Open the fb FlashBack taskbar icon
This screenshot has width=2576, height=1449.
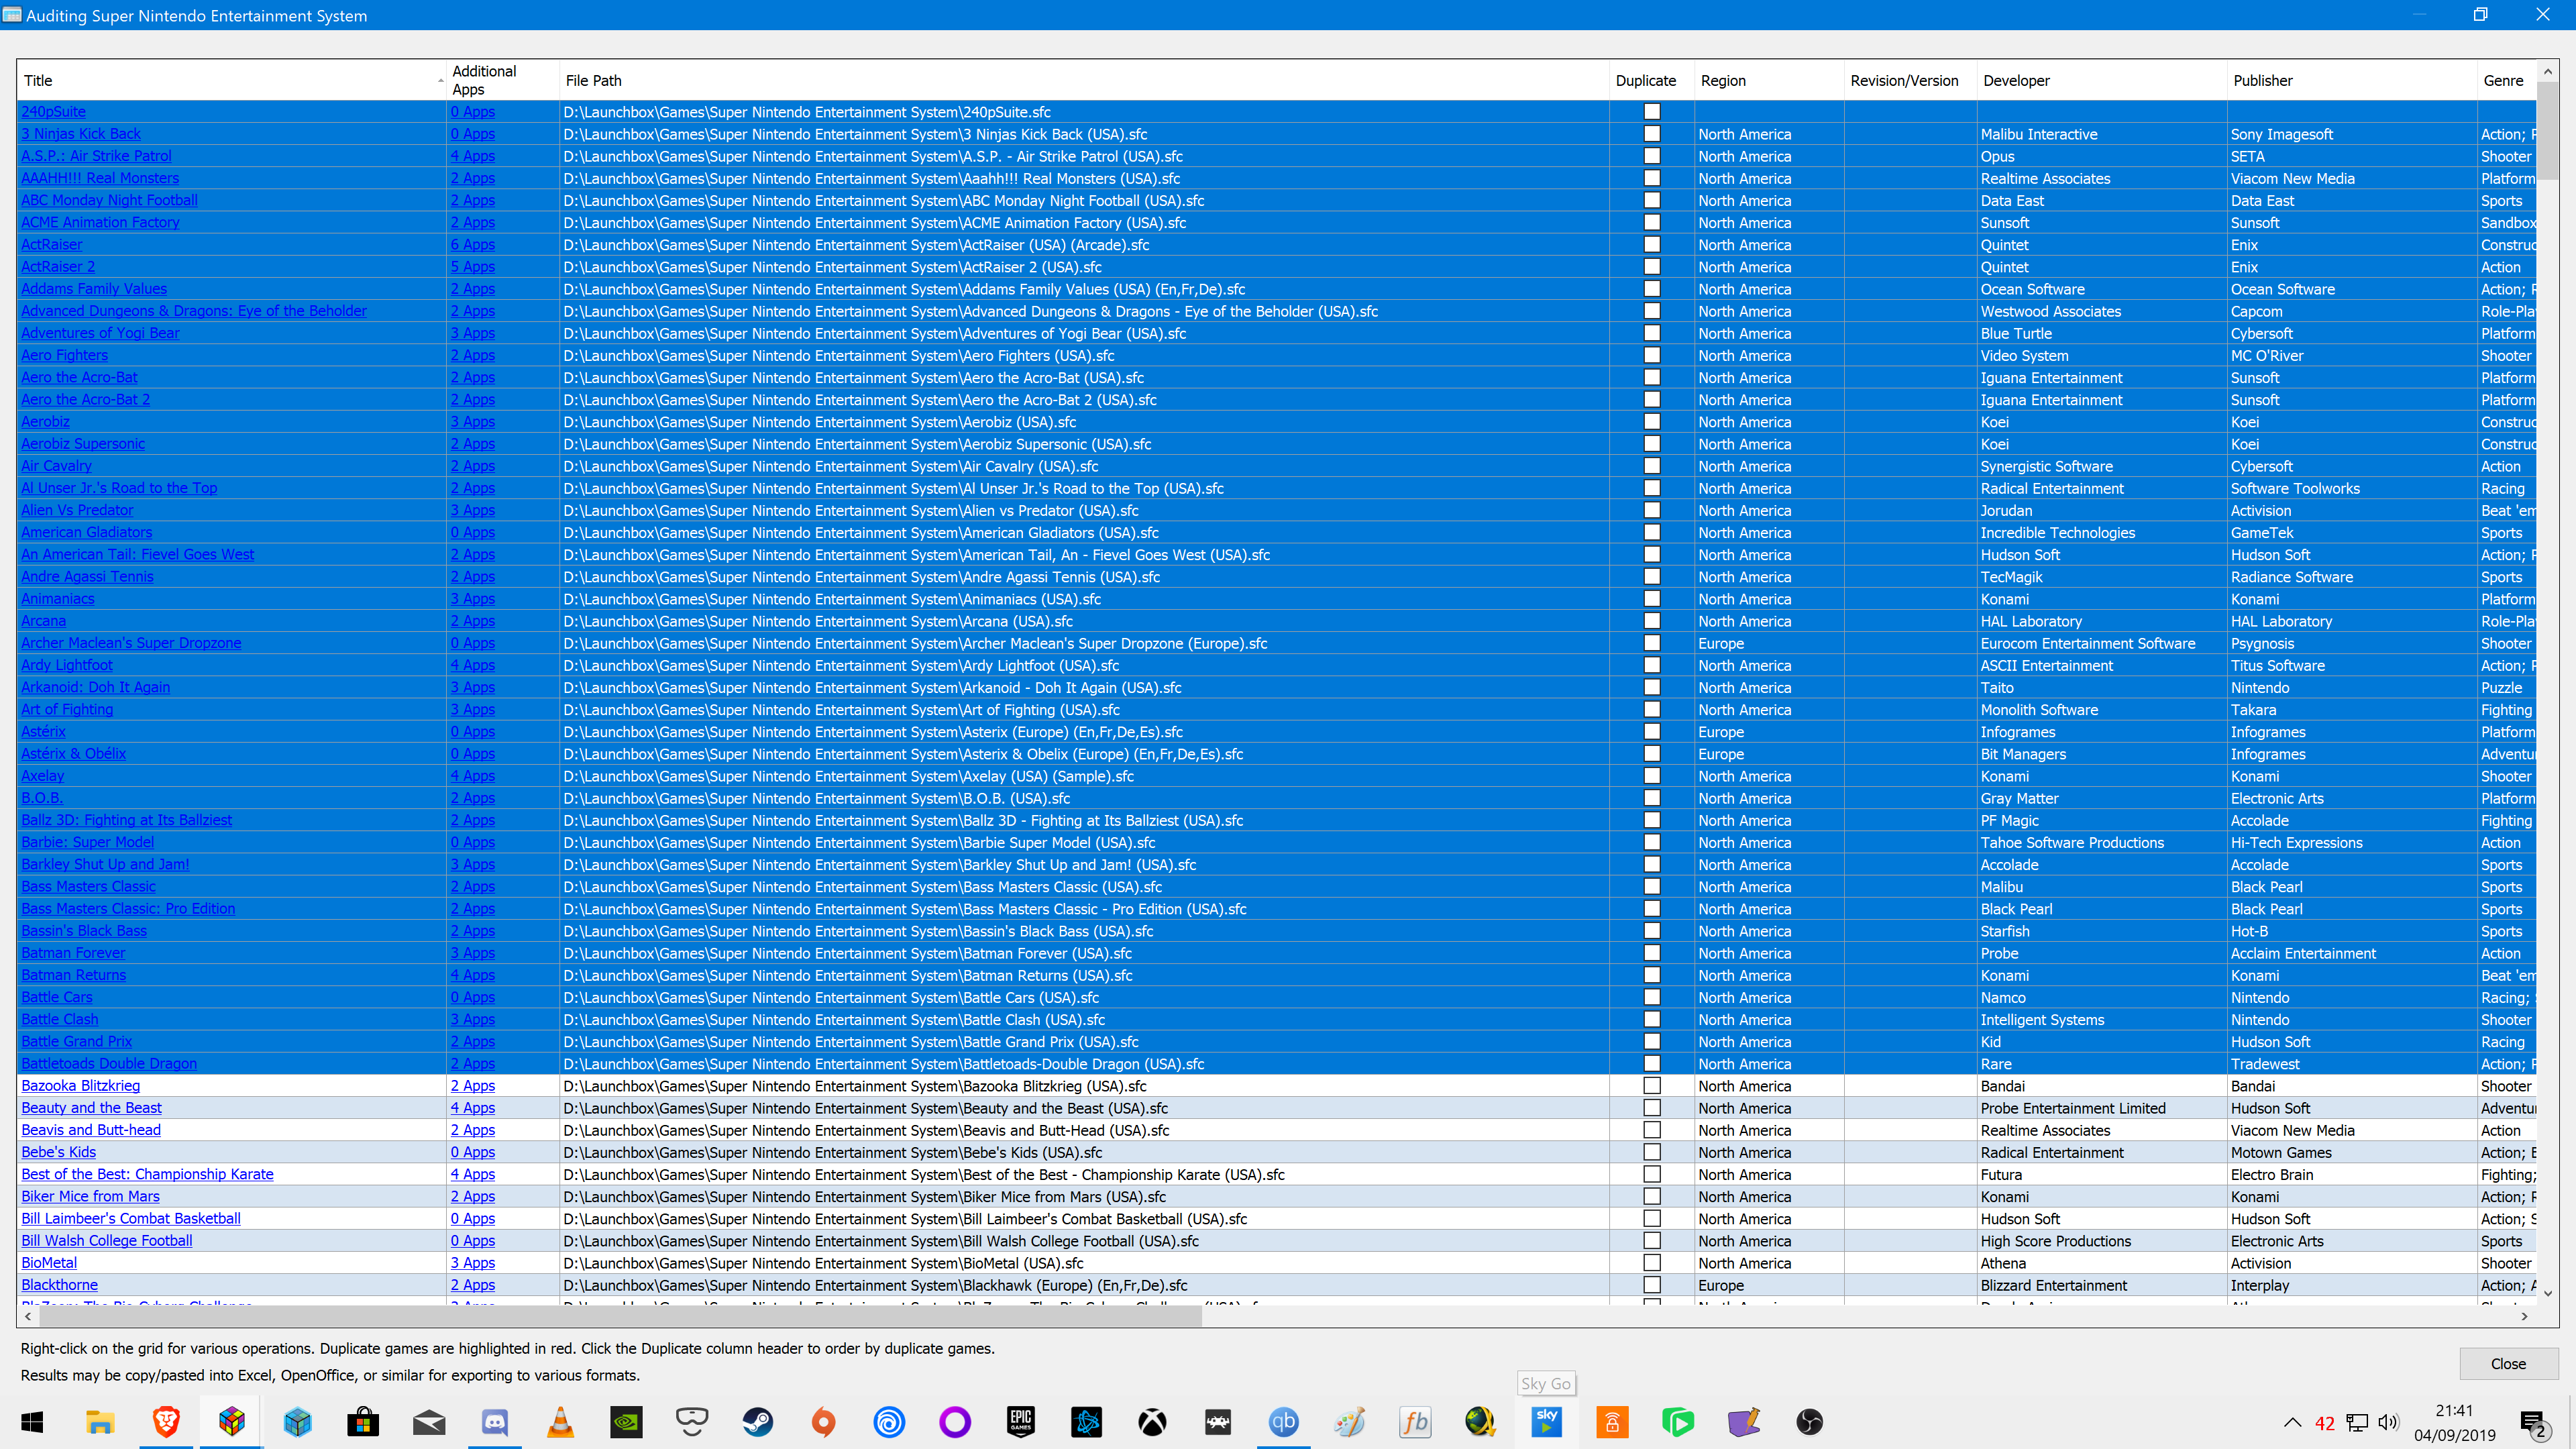click(x=1415, y=1421)
